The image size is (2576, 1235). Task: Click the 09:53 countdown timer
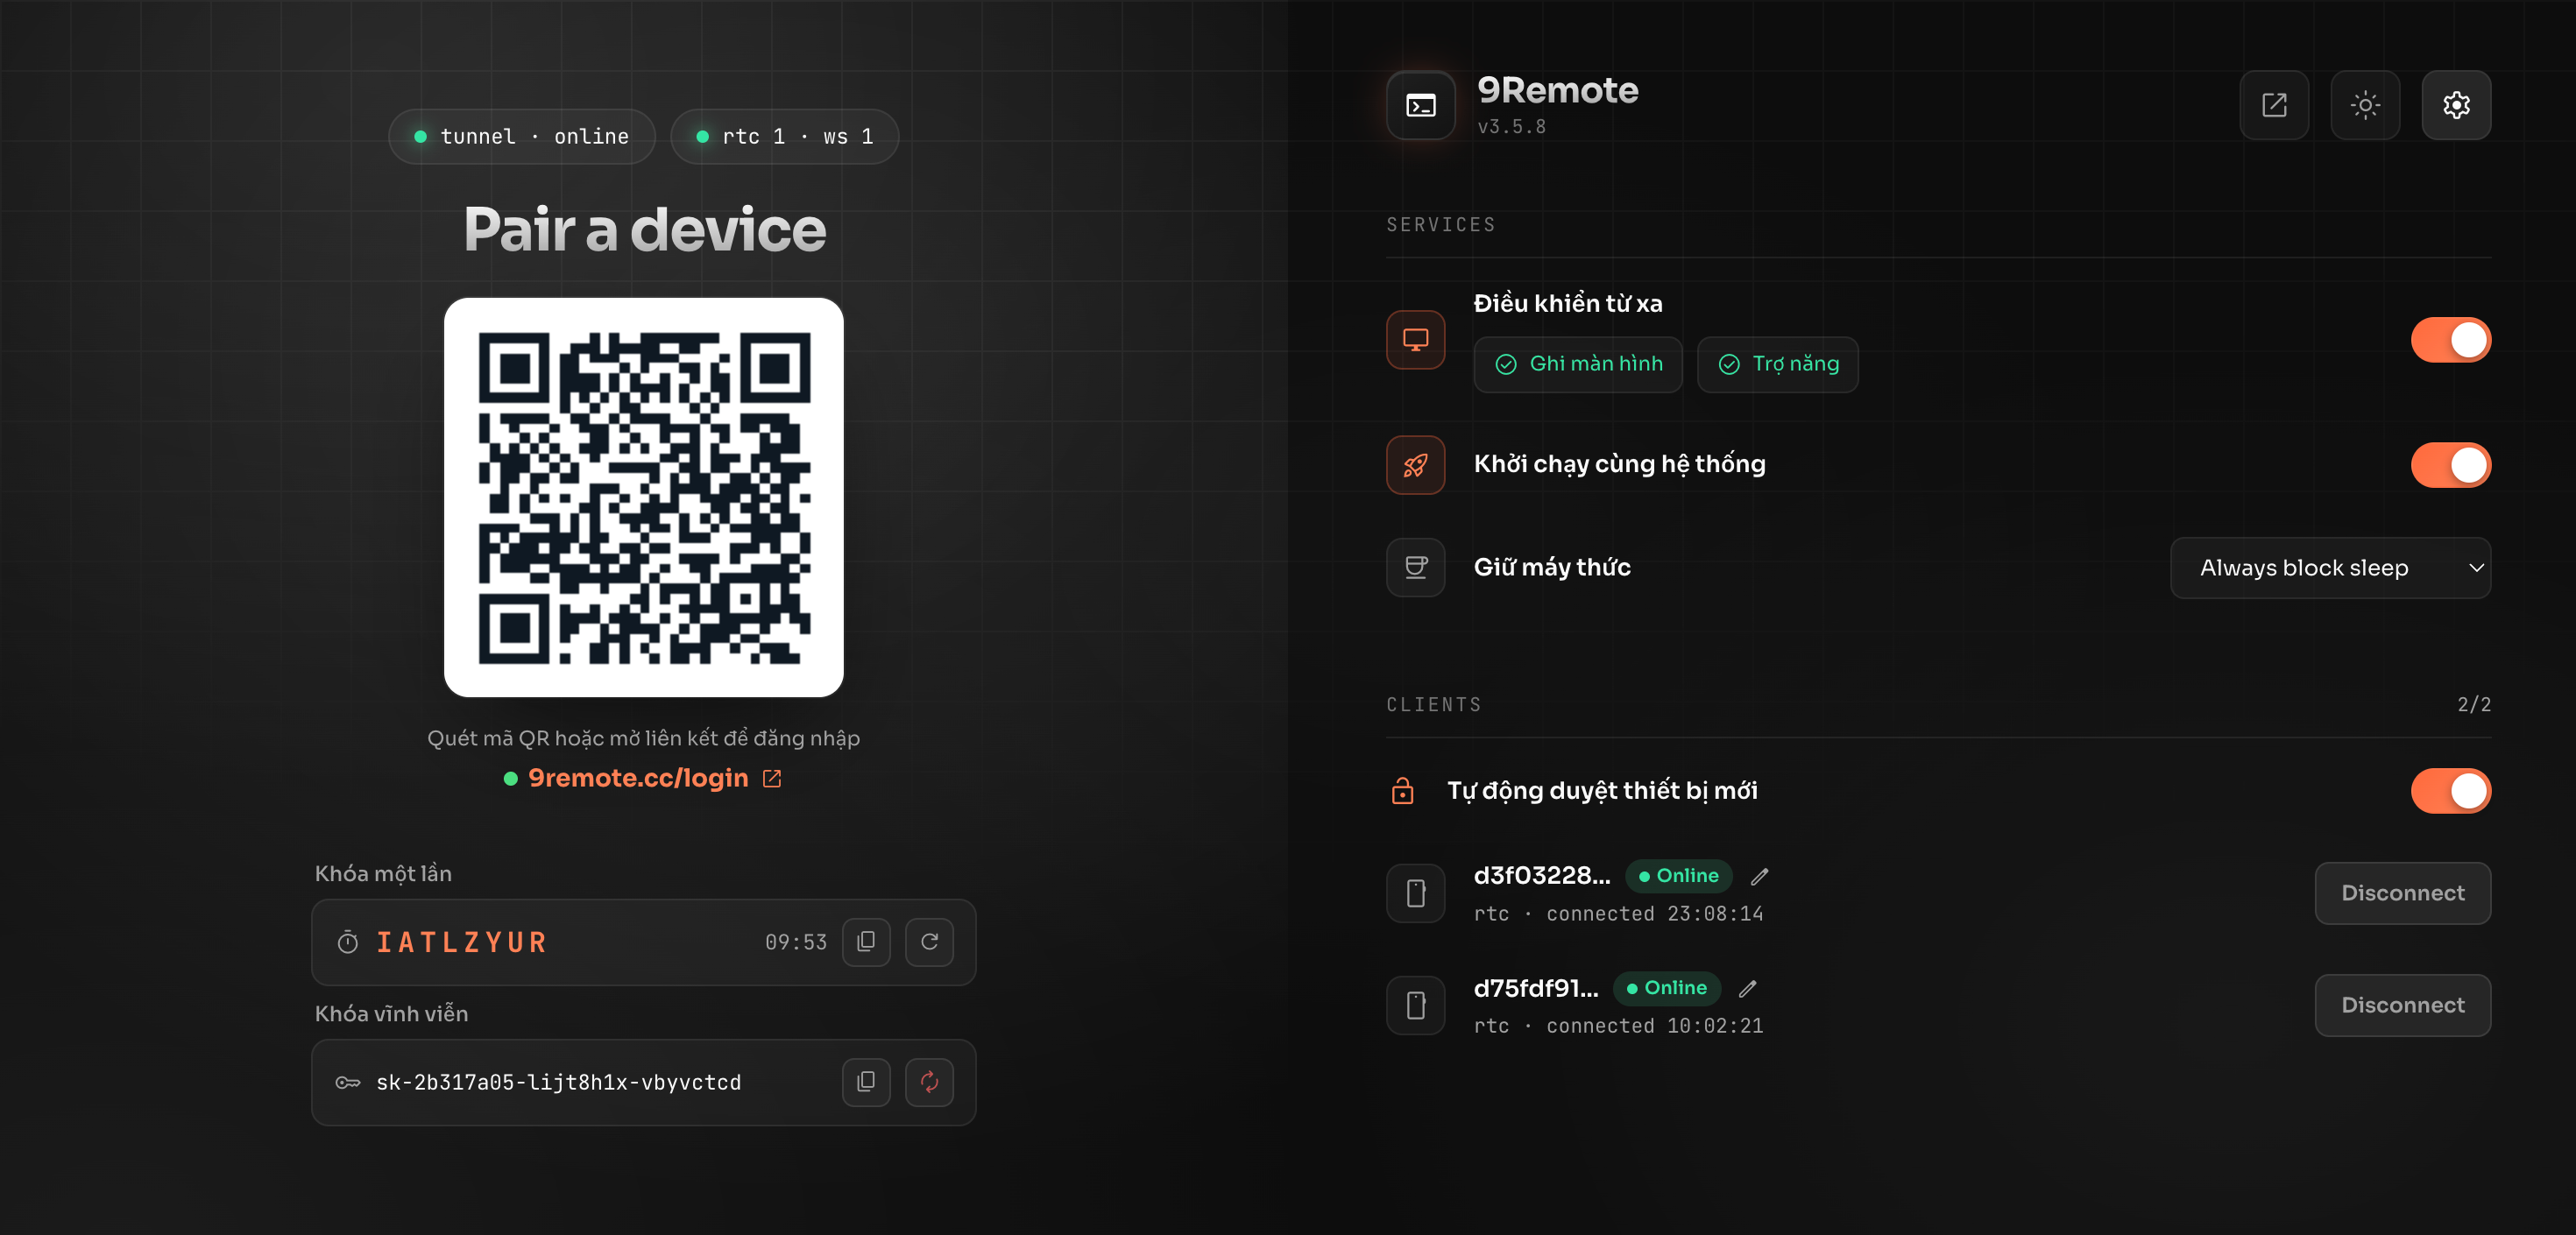click(x=796, y=942)
